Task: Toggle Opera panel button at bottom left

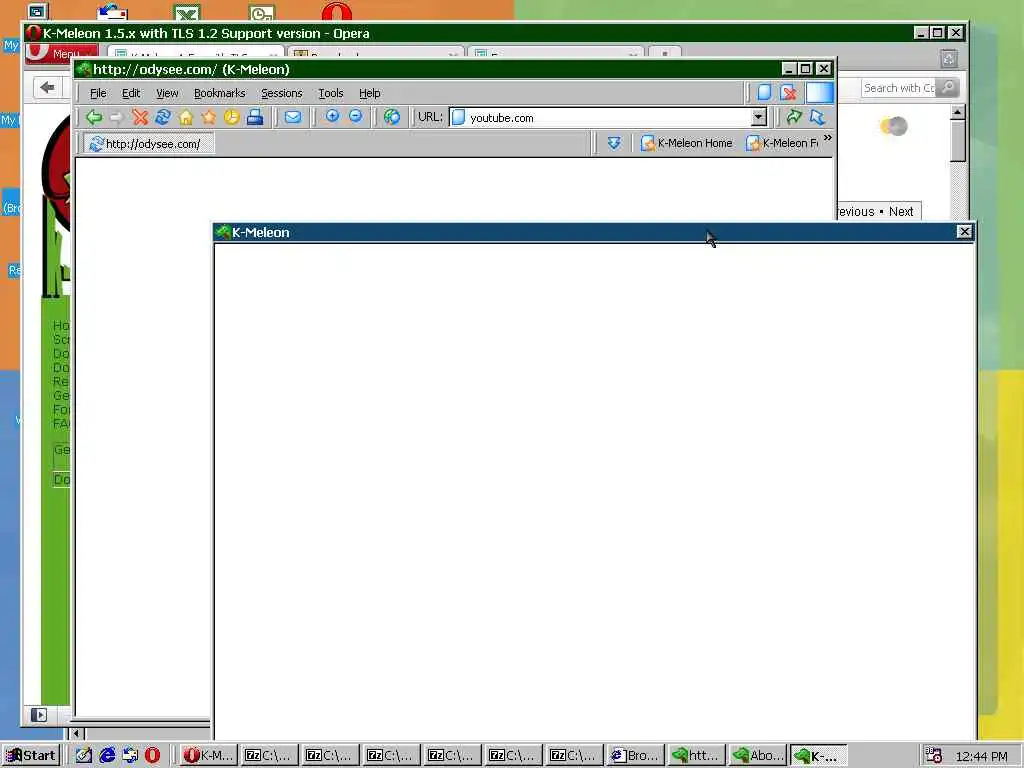Action: (39, 715)
